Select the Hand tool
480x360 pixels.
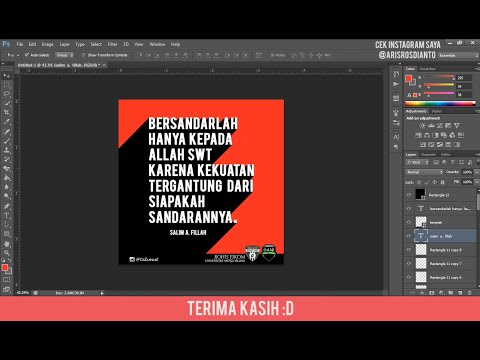[x=7, y=244]
